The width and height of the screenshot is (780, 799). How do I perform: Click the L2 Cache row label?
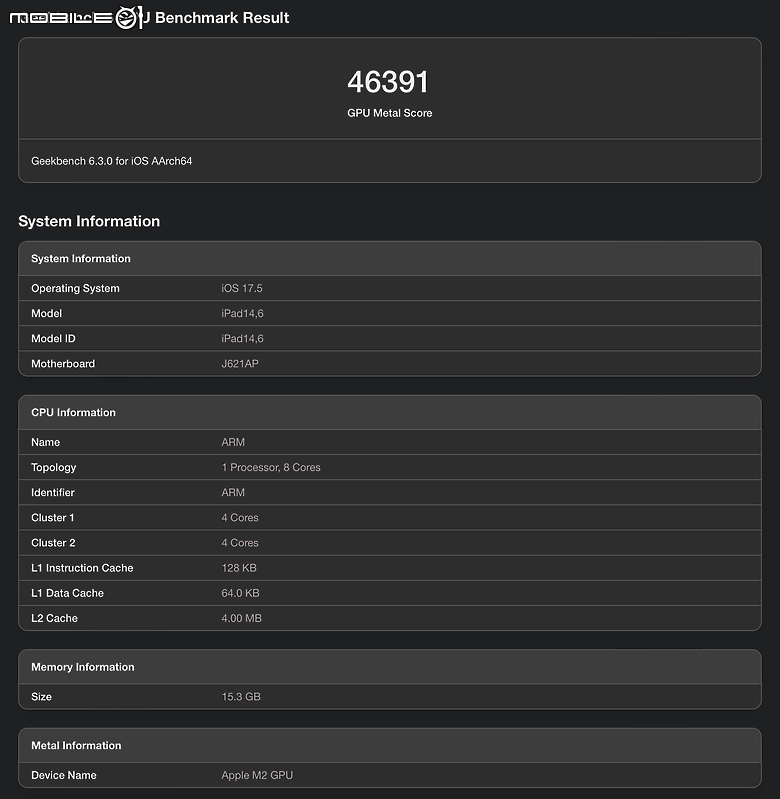click(55, 618)
